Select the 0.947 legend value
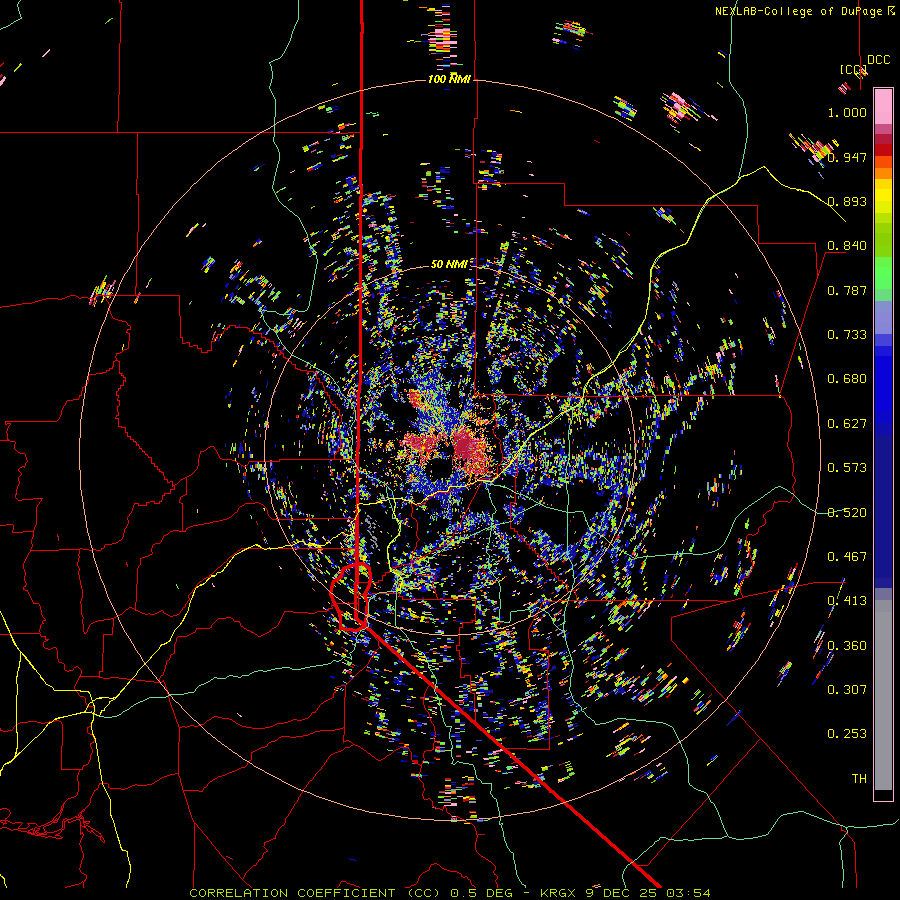 [847, 157]
